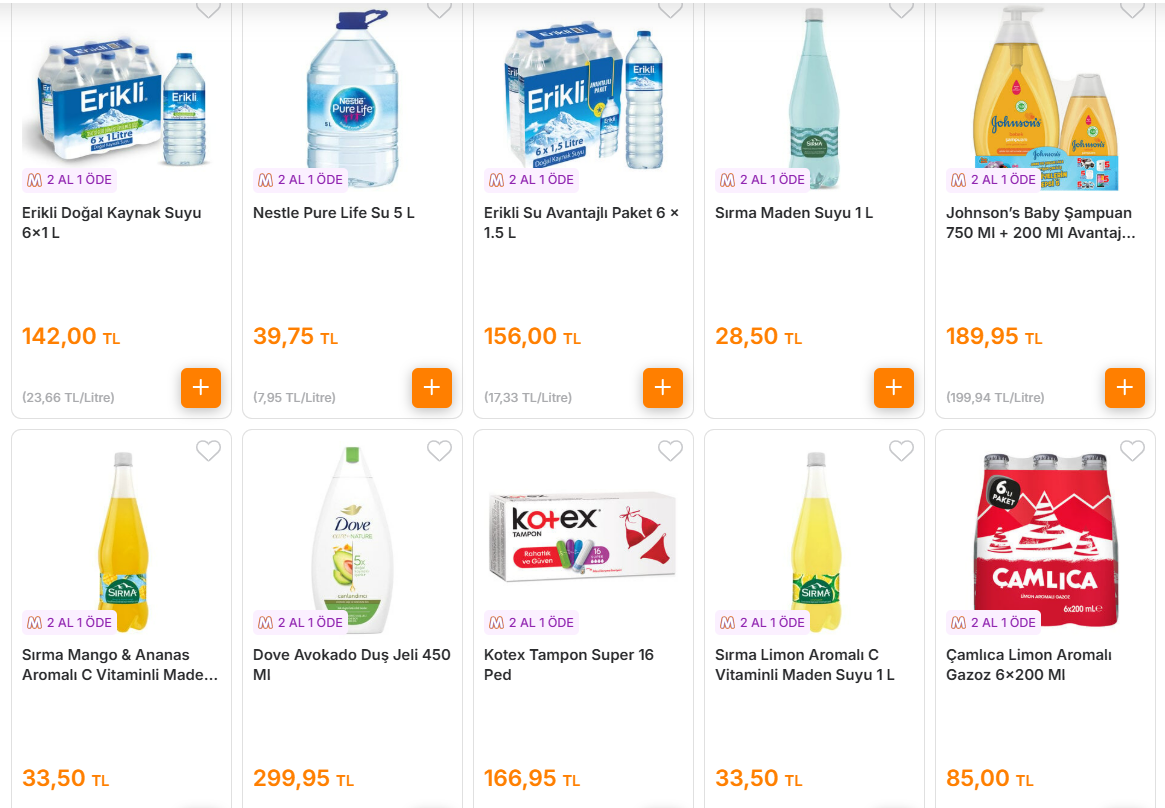
Task: Add Erikli Su Avantajlı Paket to cart
Action: click(x=663, y=388)
